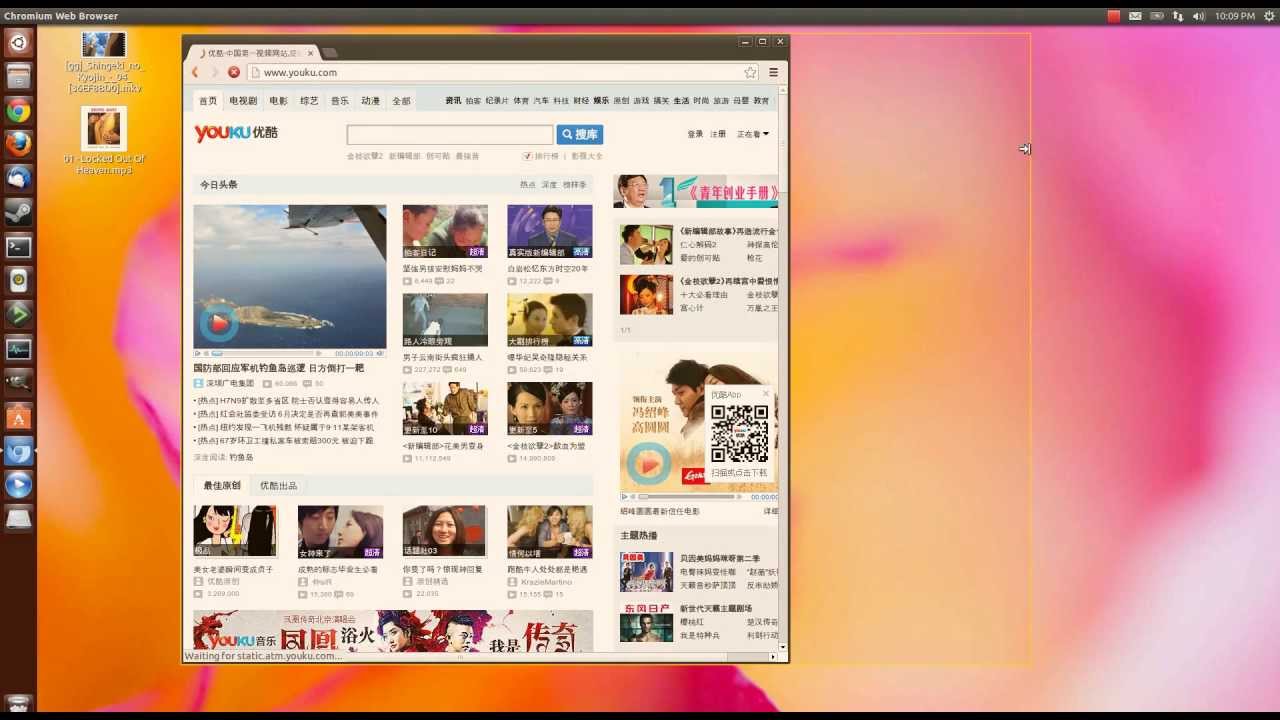Select the 动漫 navigation tab
Screen dimensions: 1280x720
click(x=371, y=101)
